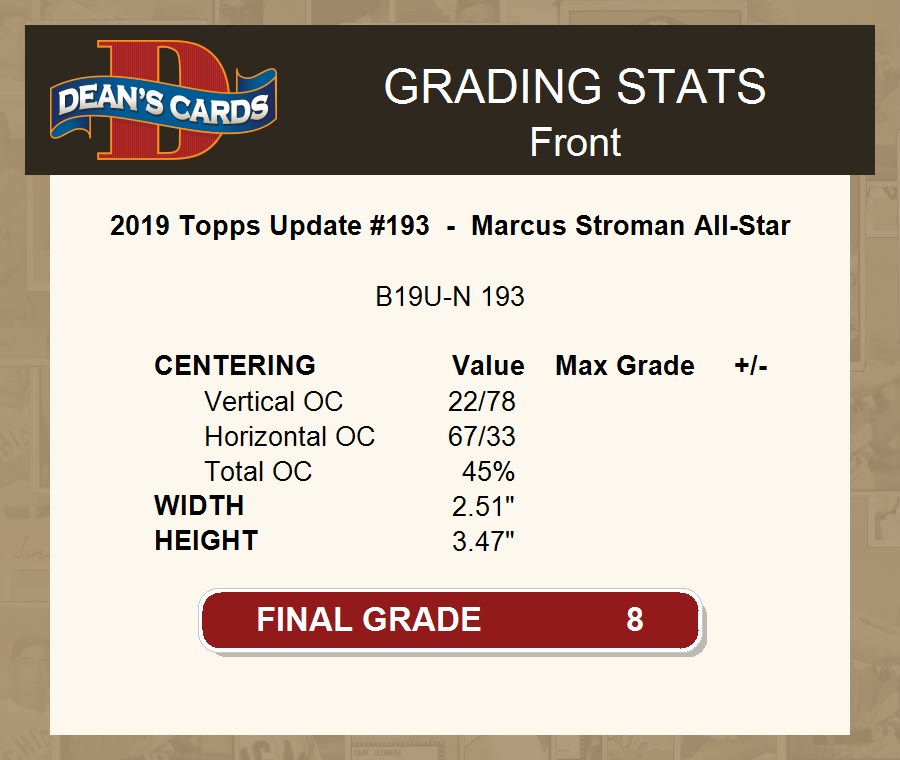Click the Value column header
900x760 pixels.
click(488, 366)
